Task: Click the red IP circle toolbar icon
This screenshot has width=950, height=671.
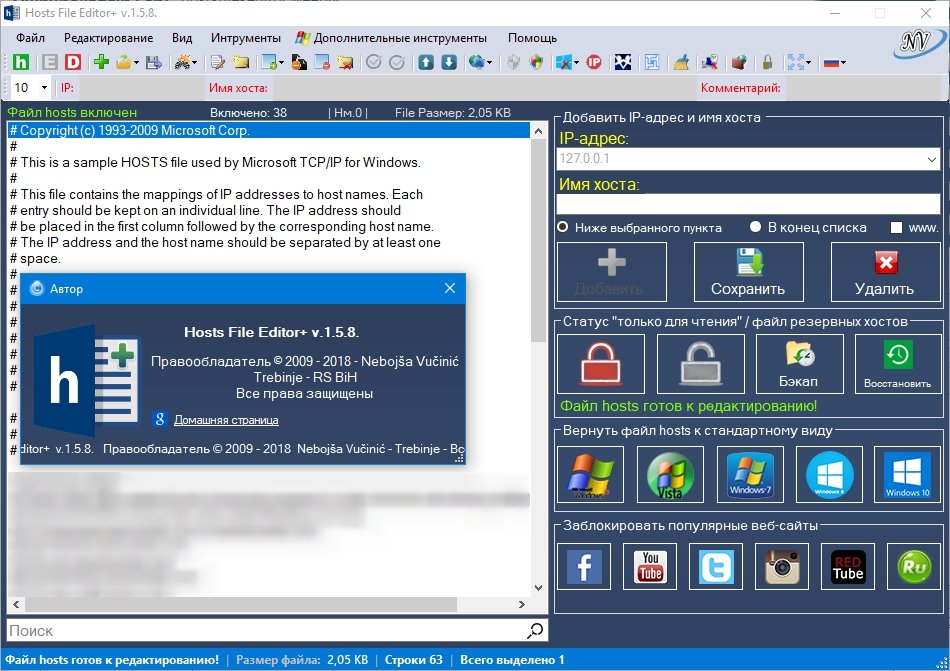Action: click(x=594, y=62)
